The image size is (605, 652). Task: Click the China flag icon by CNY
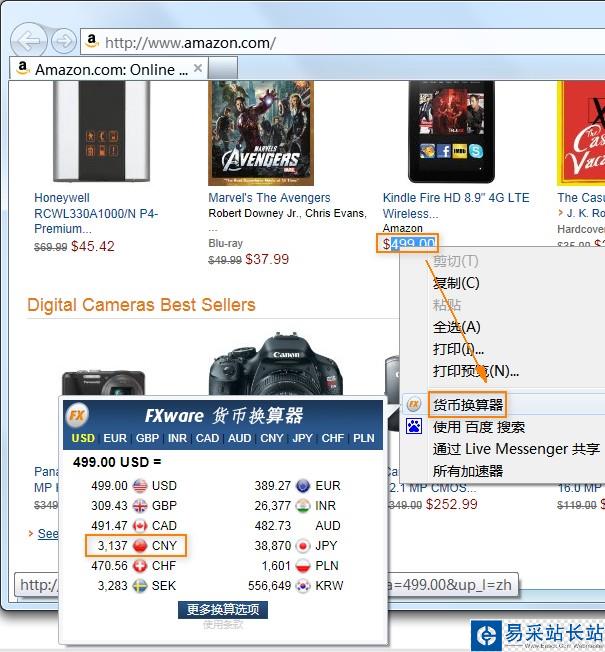point(140,546)
